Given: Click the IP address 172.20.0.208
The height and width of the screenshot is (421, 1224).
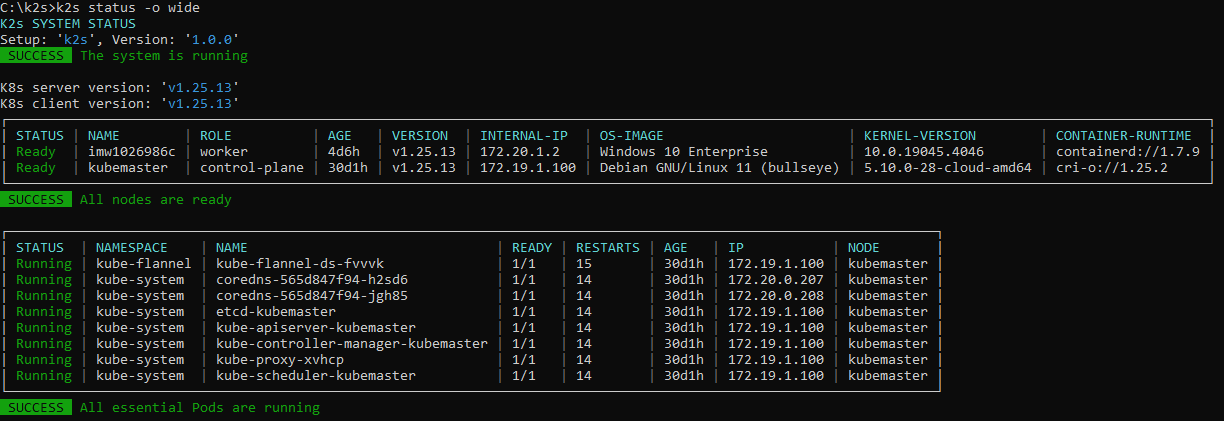Looking at the screenshot, I should 776,296.
